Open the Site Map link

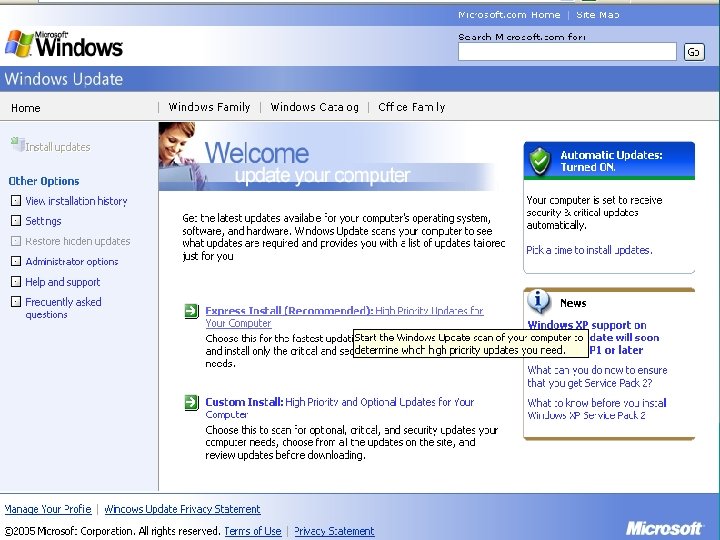597,15
